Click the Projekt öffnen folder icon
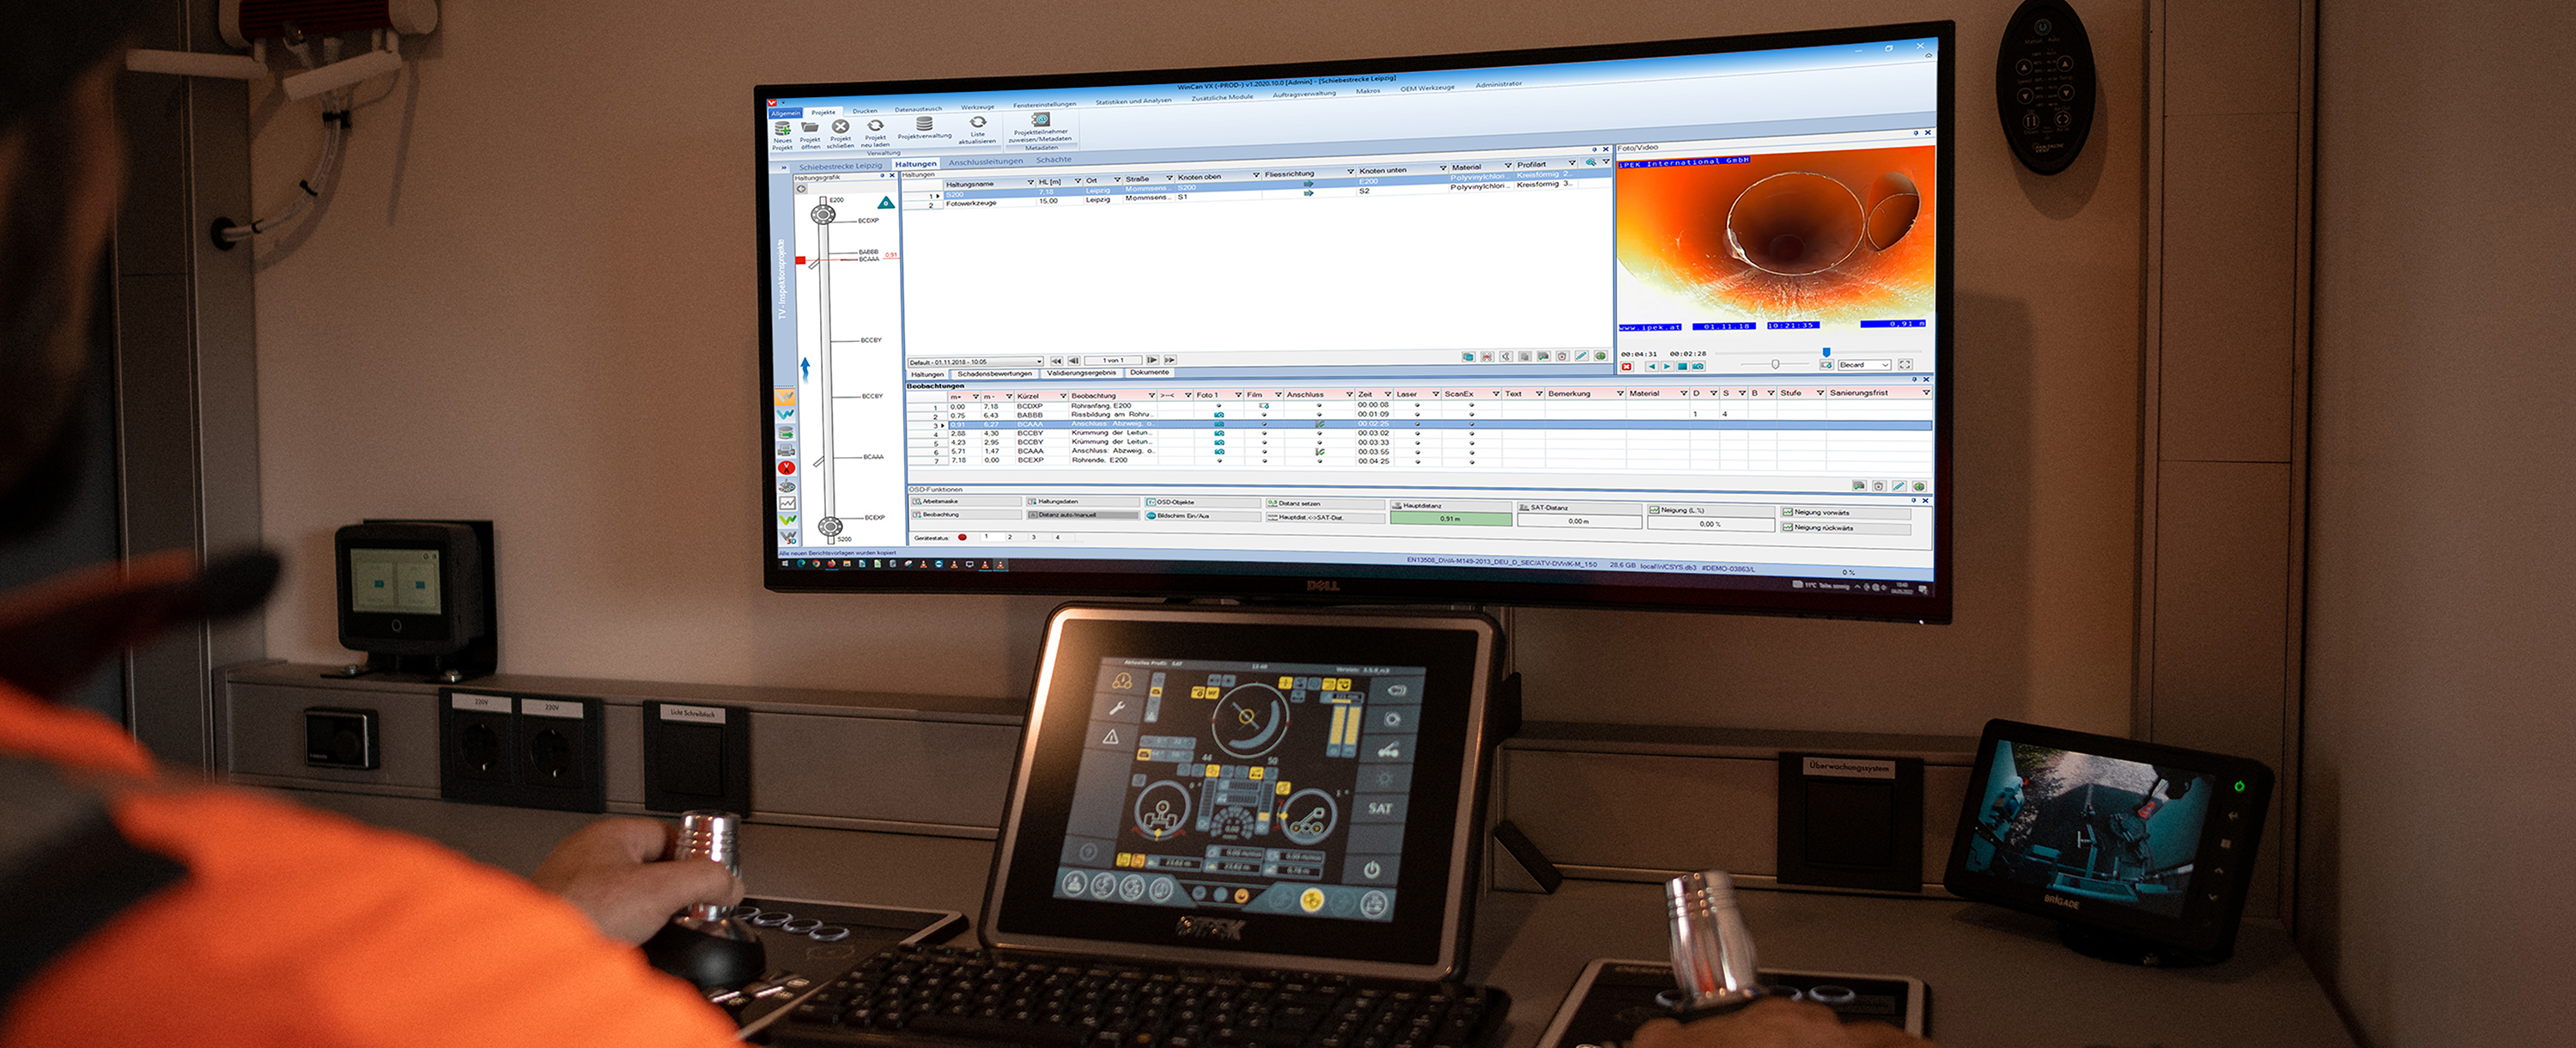2576x1048 pixels. (x=810, y=127)
